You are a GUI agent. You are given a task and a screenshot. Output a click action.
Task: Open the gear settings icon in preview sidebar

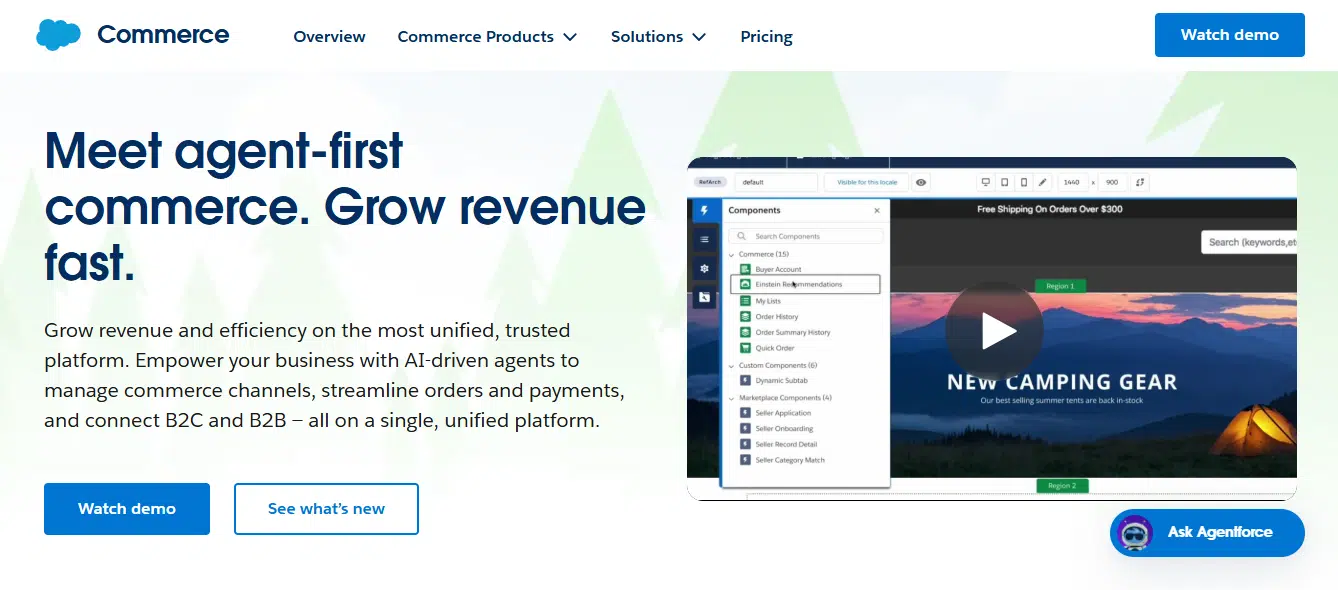(704, 268)
